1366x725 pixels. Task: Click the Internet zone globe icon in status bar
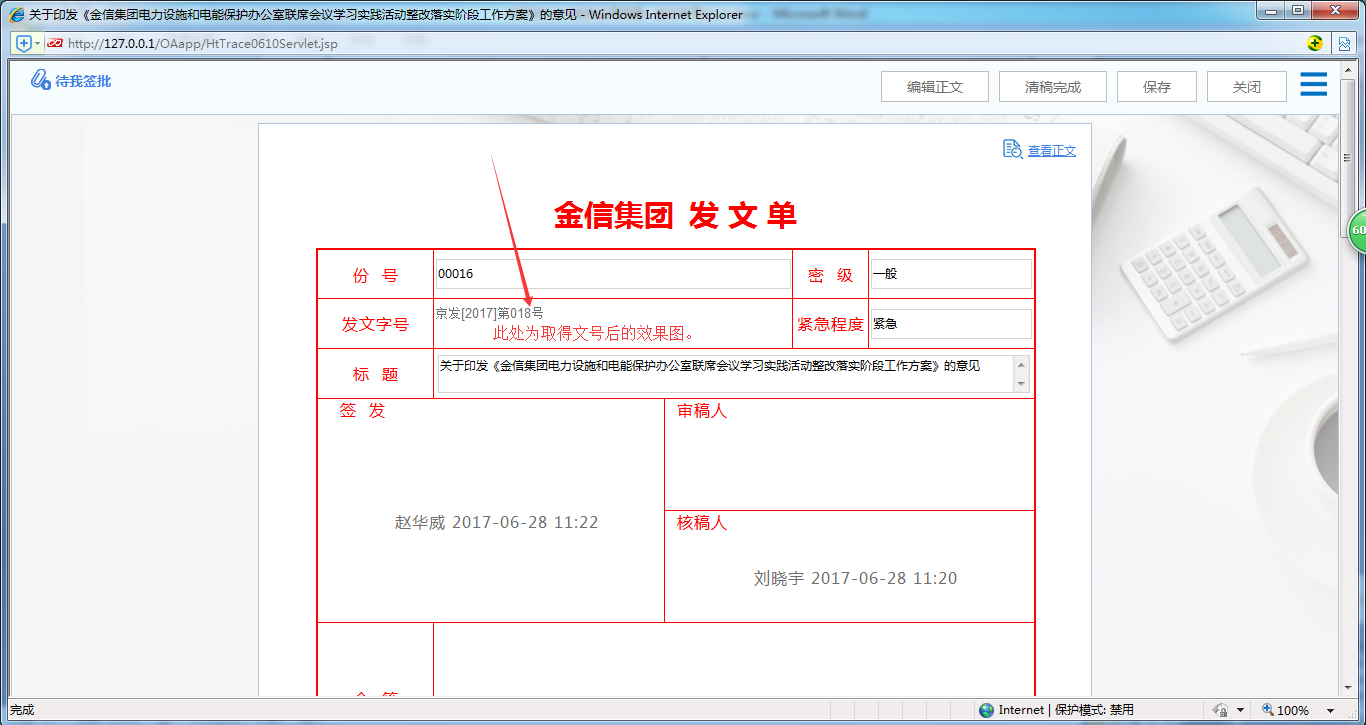pos(985,709)
